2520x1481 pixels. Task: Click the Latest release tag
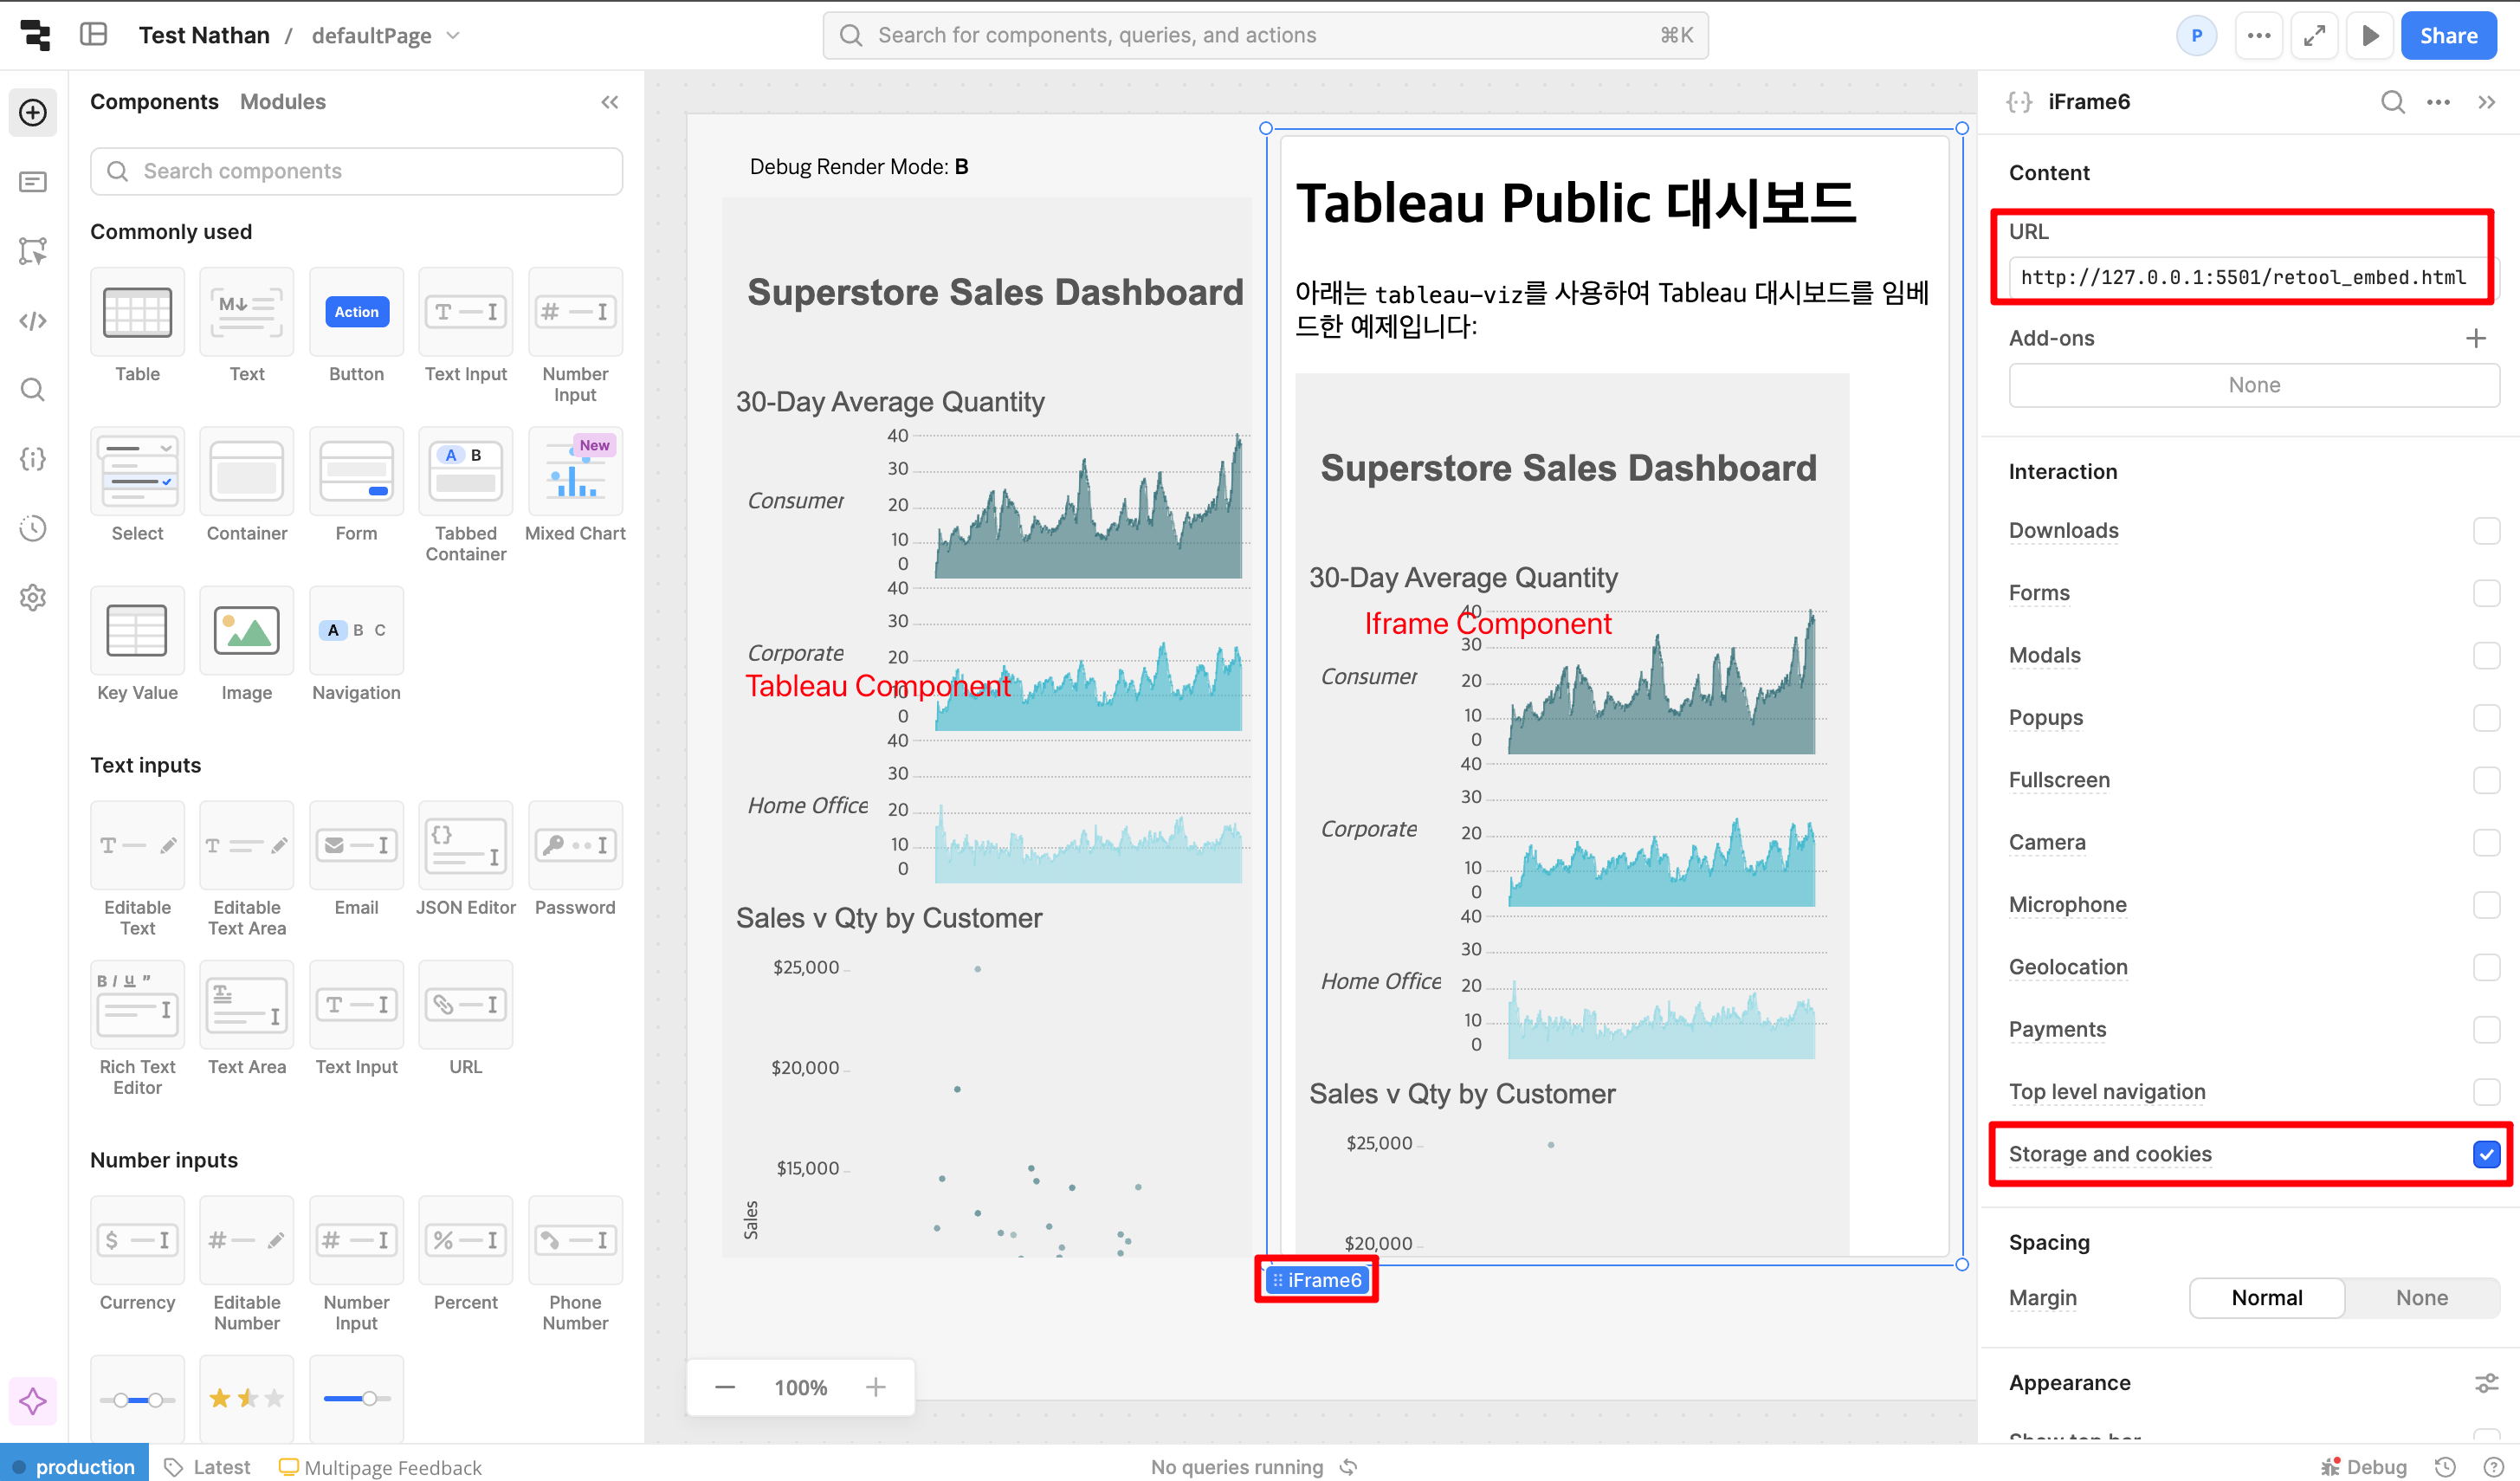(207, 1467)
